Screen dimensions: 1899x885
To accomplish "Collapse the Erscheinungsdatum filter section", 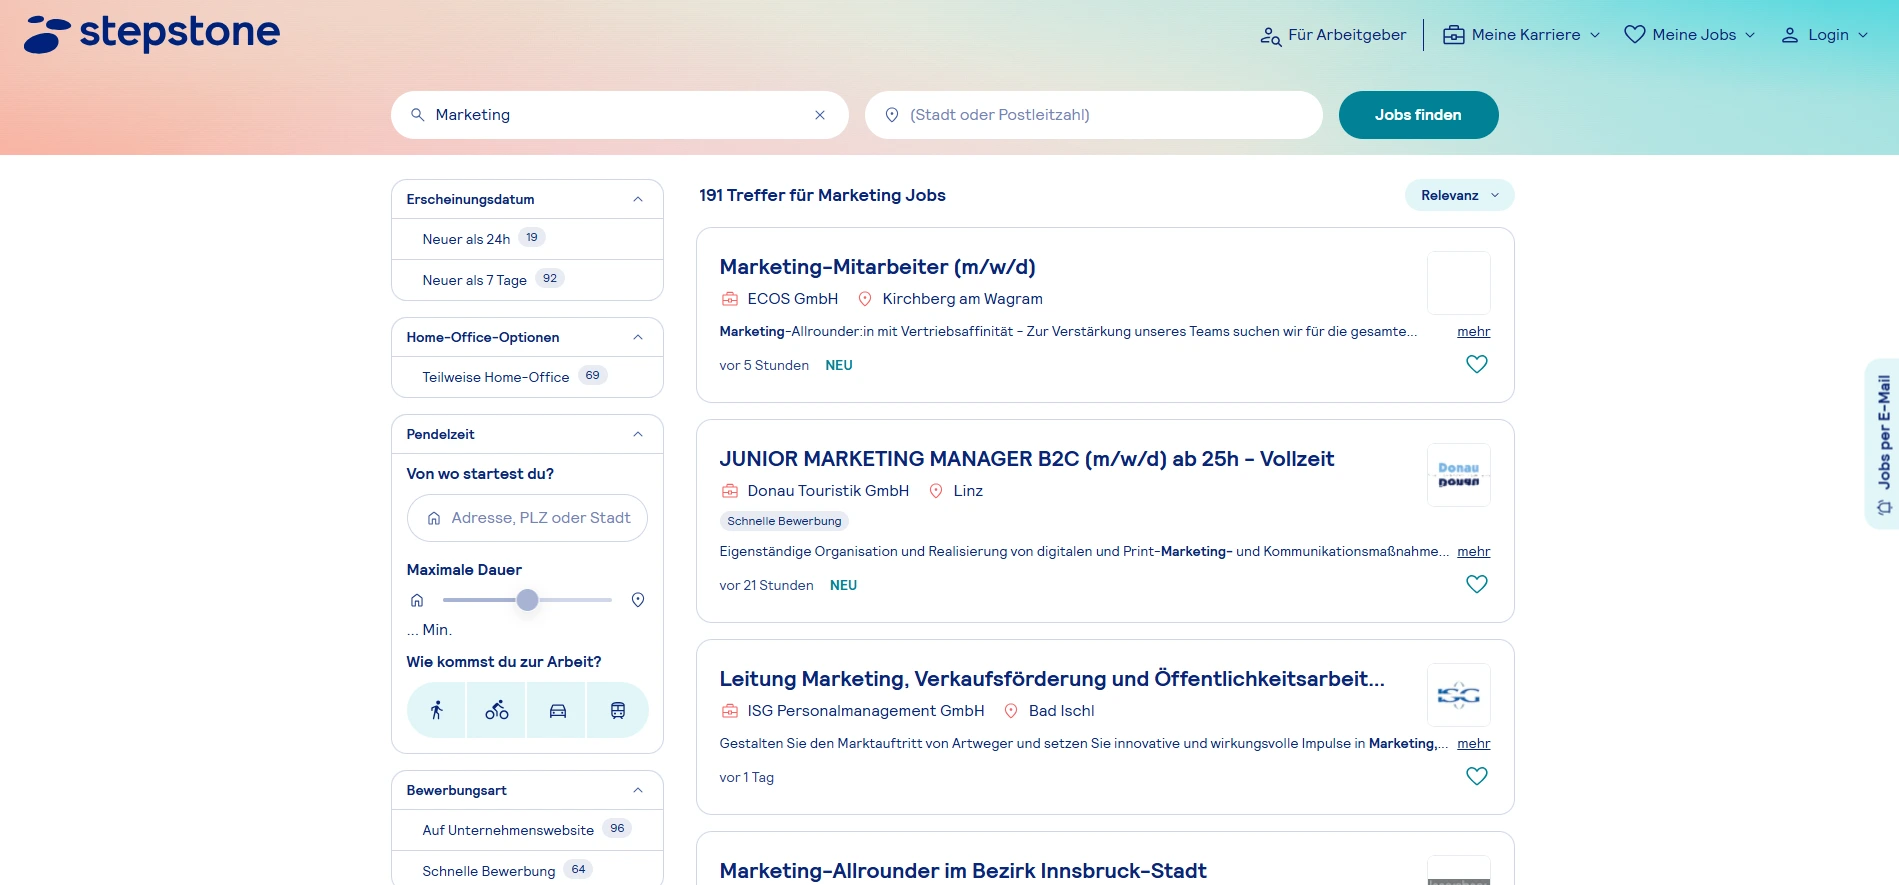I will (638, 199).
